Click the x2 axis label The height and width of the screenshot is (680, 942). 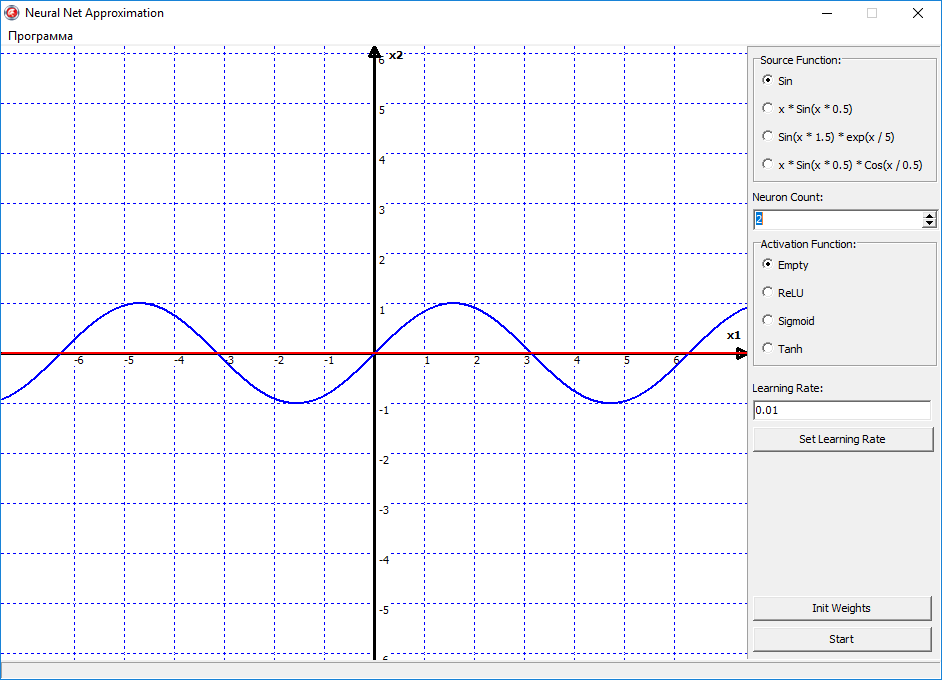coord(396,55)
